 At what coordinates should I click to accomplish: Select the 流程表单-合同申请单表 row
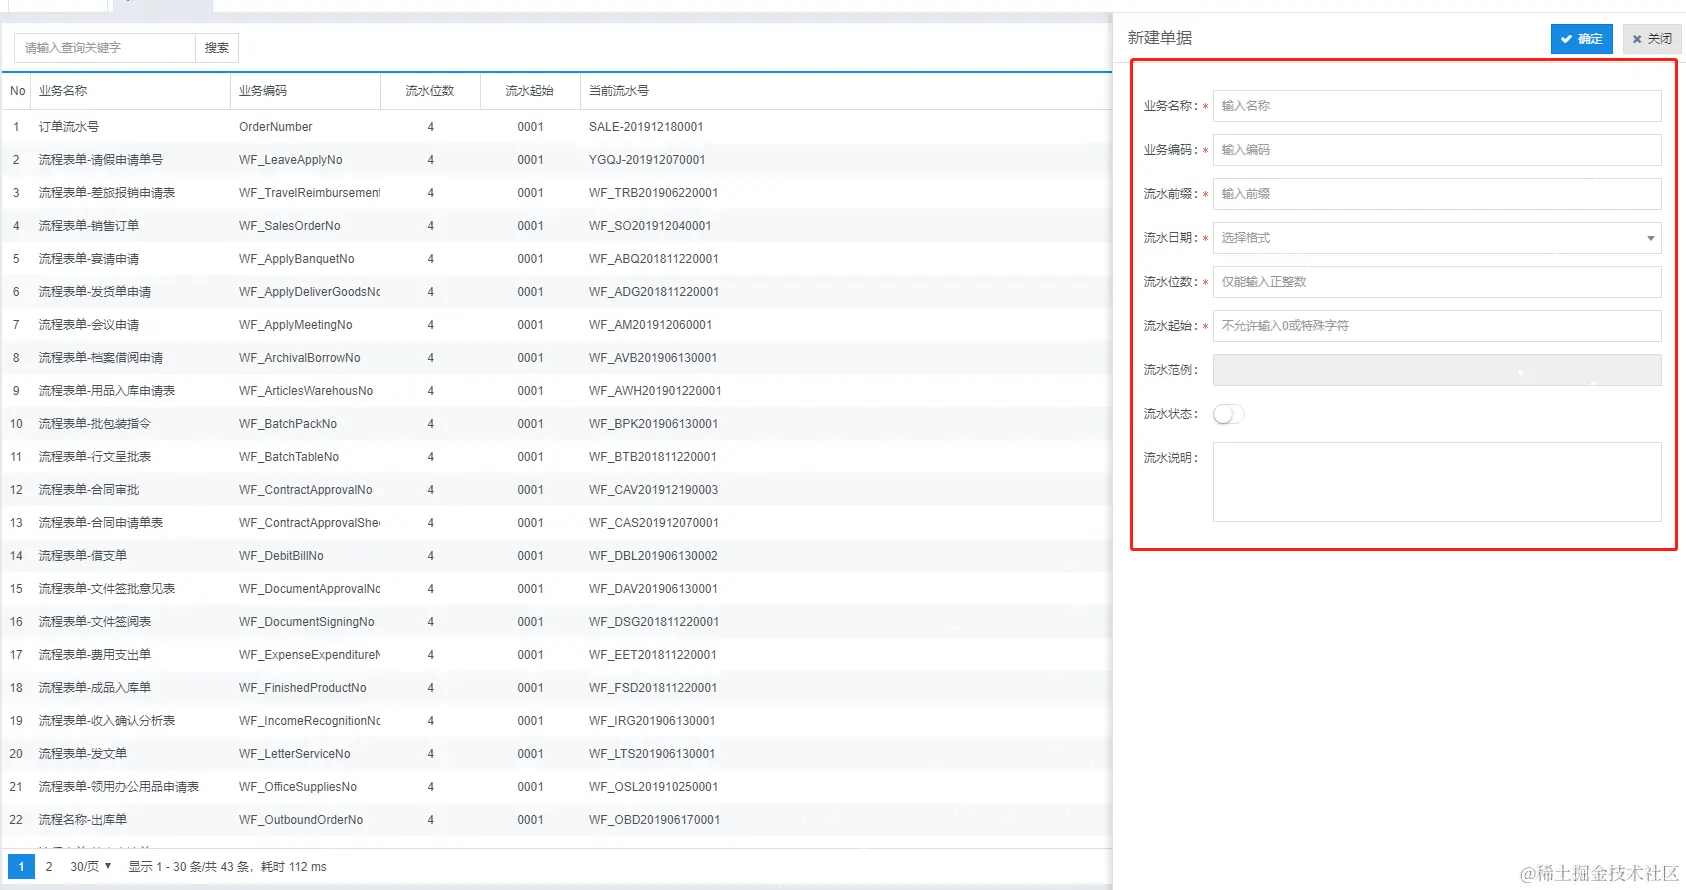(x=557, y=523)
